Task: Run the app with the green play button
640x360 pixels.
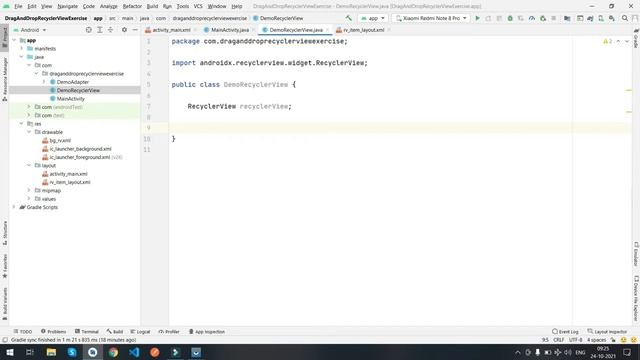Action: (477, 18)
